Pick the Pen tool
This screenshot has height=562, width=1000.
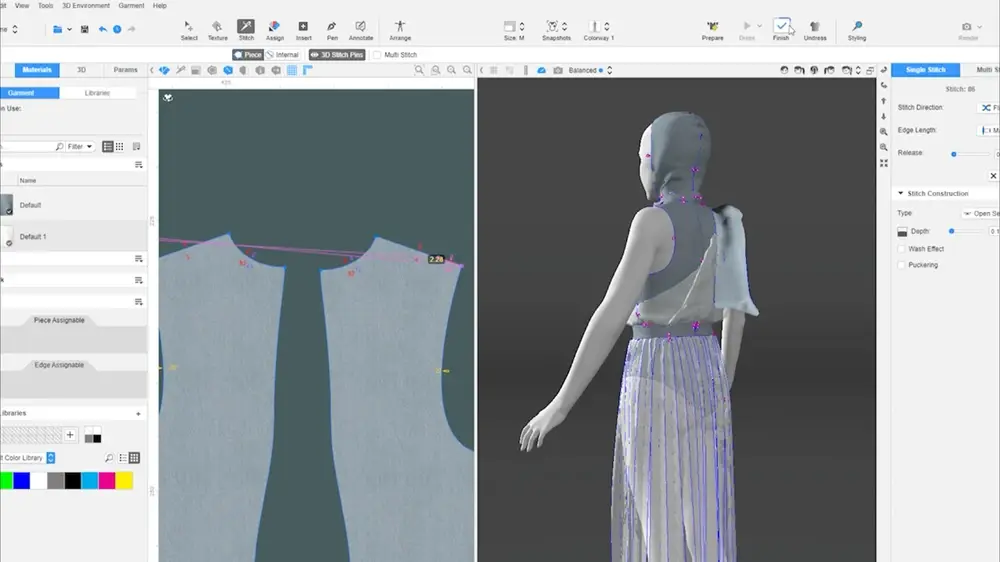pyautogui.click(x=332, y=28)
